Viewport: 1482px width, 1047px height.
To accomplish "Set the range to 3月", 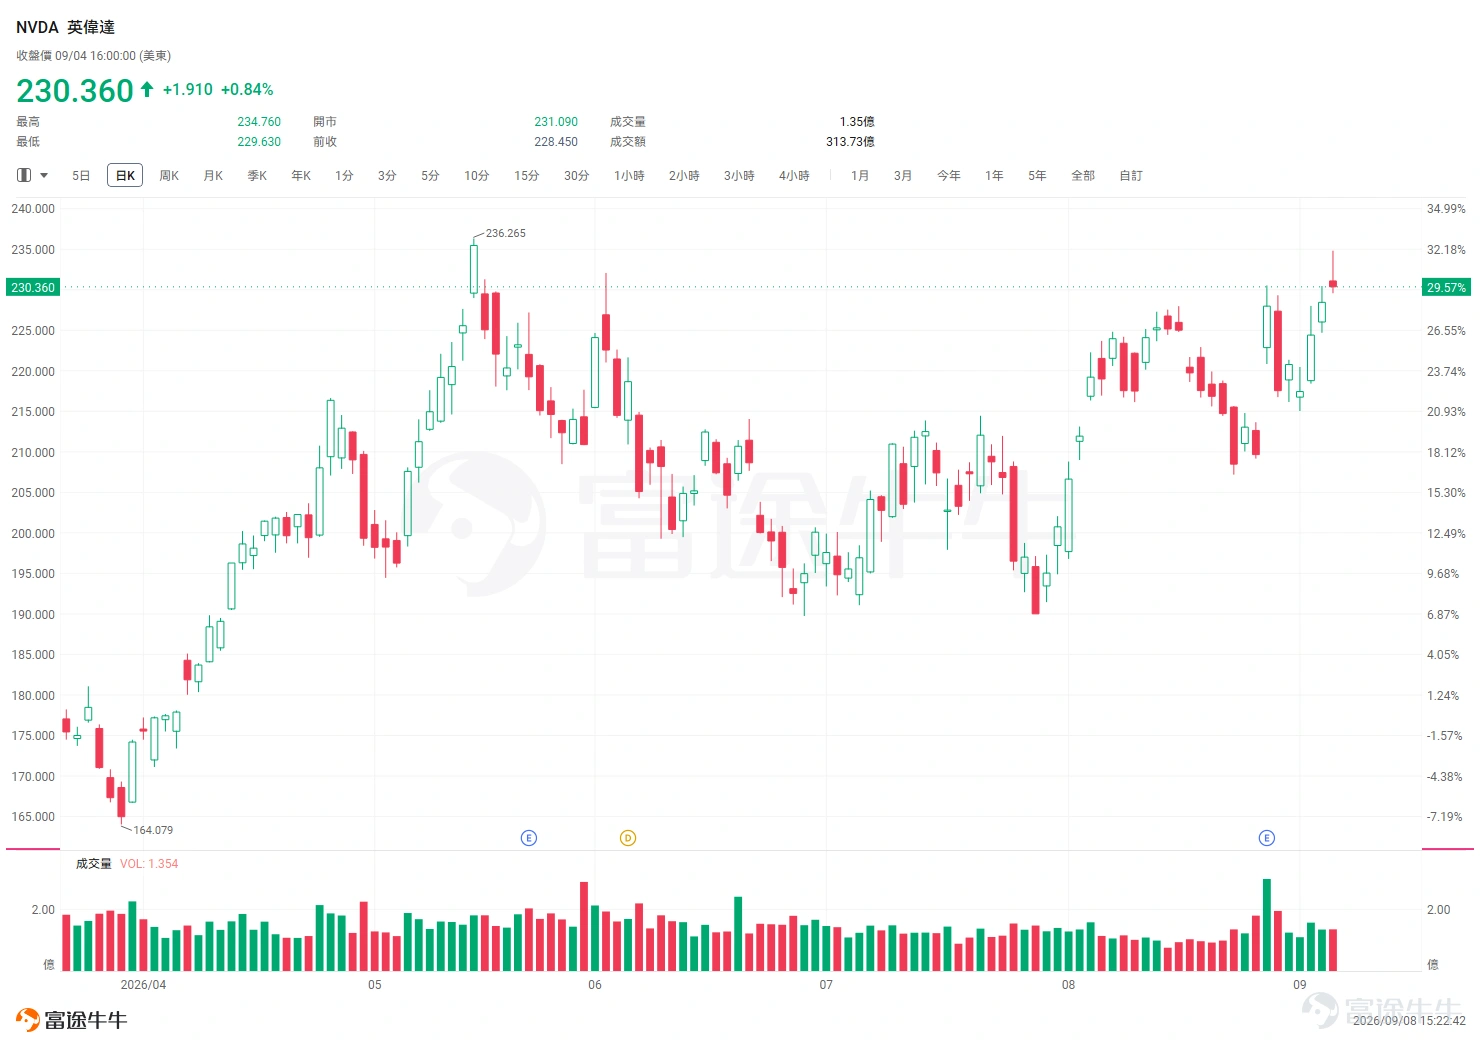I will pos(903,176).
